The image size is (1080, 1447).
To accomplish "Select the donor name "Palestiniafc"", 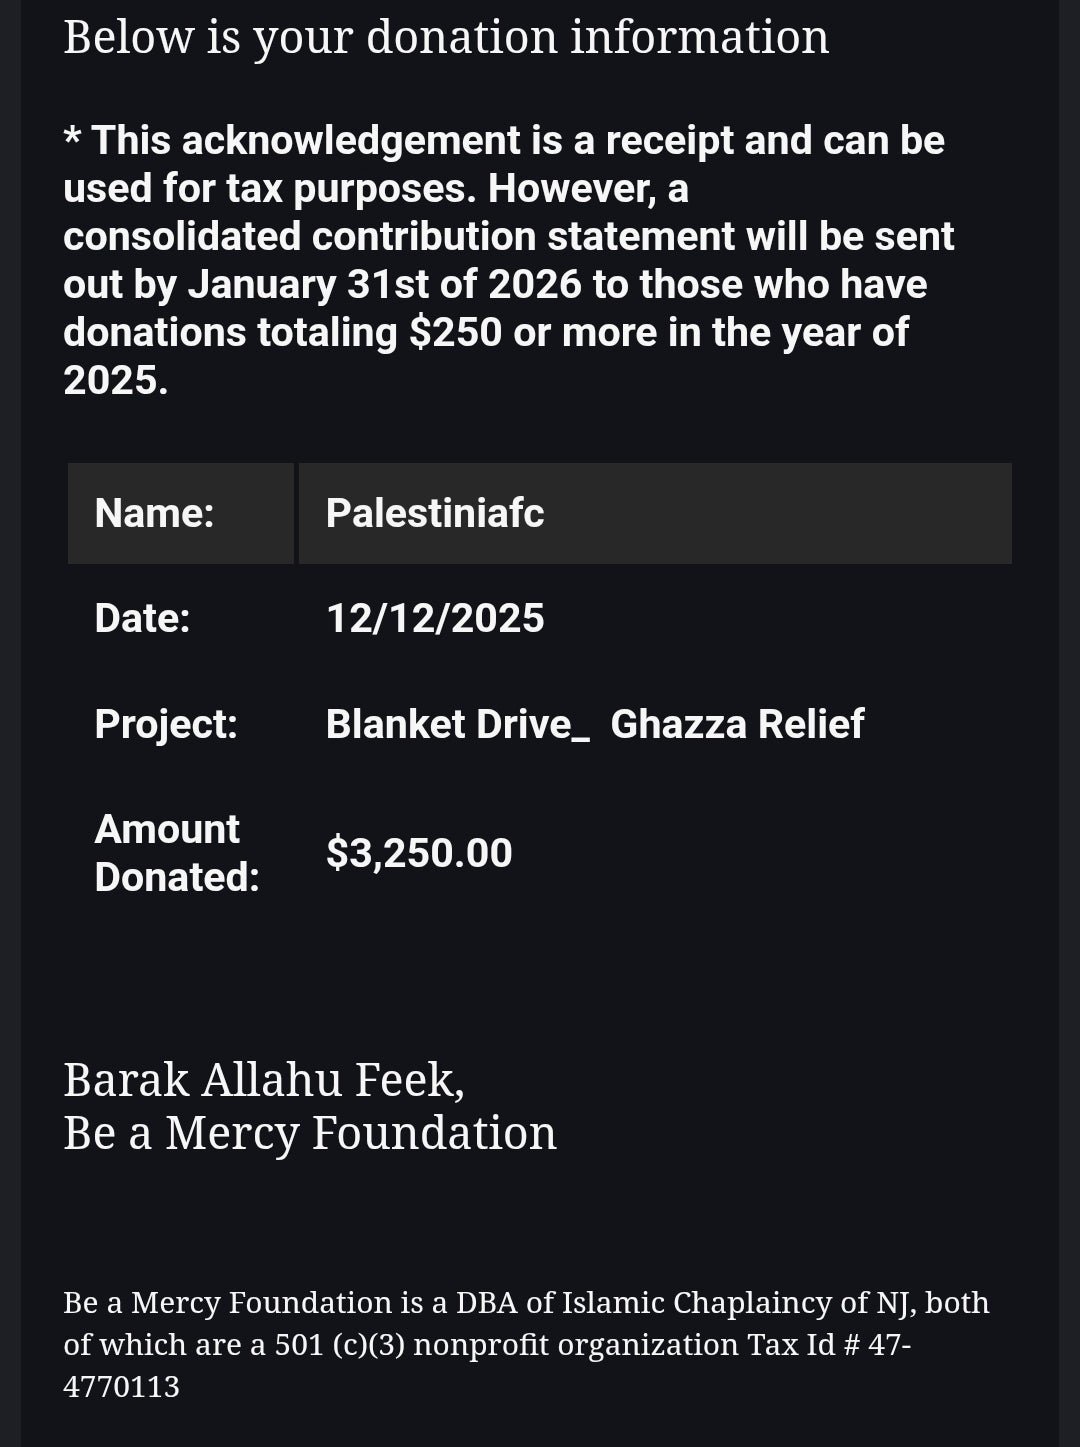I will click(435, 513).
